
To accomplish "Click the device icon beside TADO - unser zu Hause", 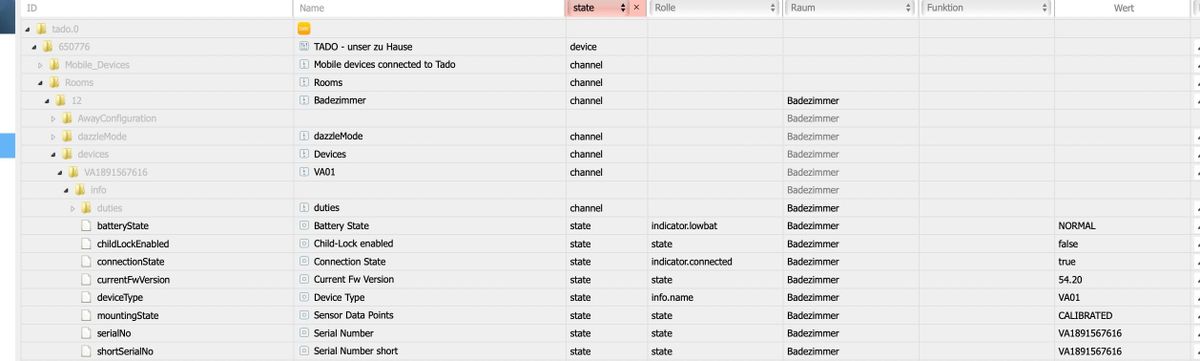I will click(304, 47).
